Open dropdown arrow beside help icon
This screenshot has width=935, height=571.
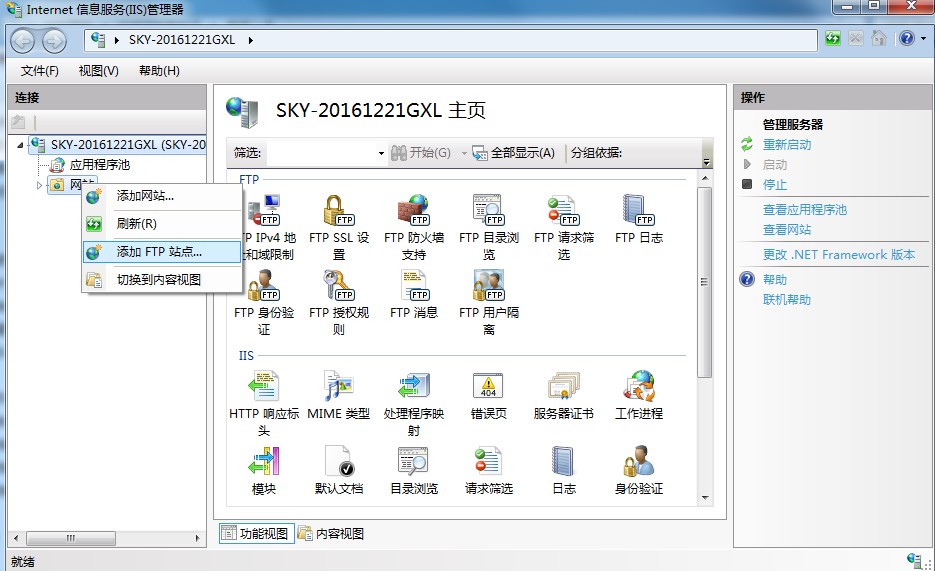(924, 39)
